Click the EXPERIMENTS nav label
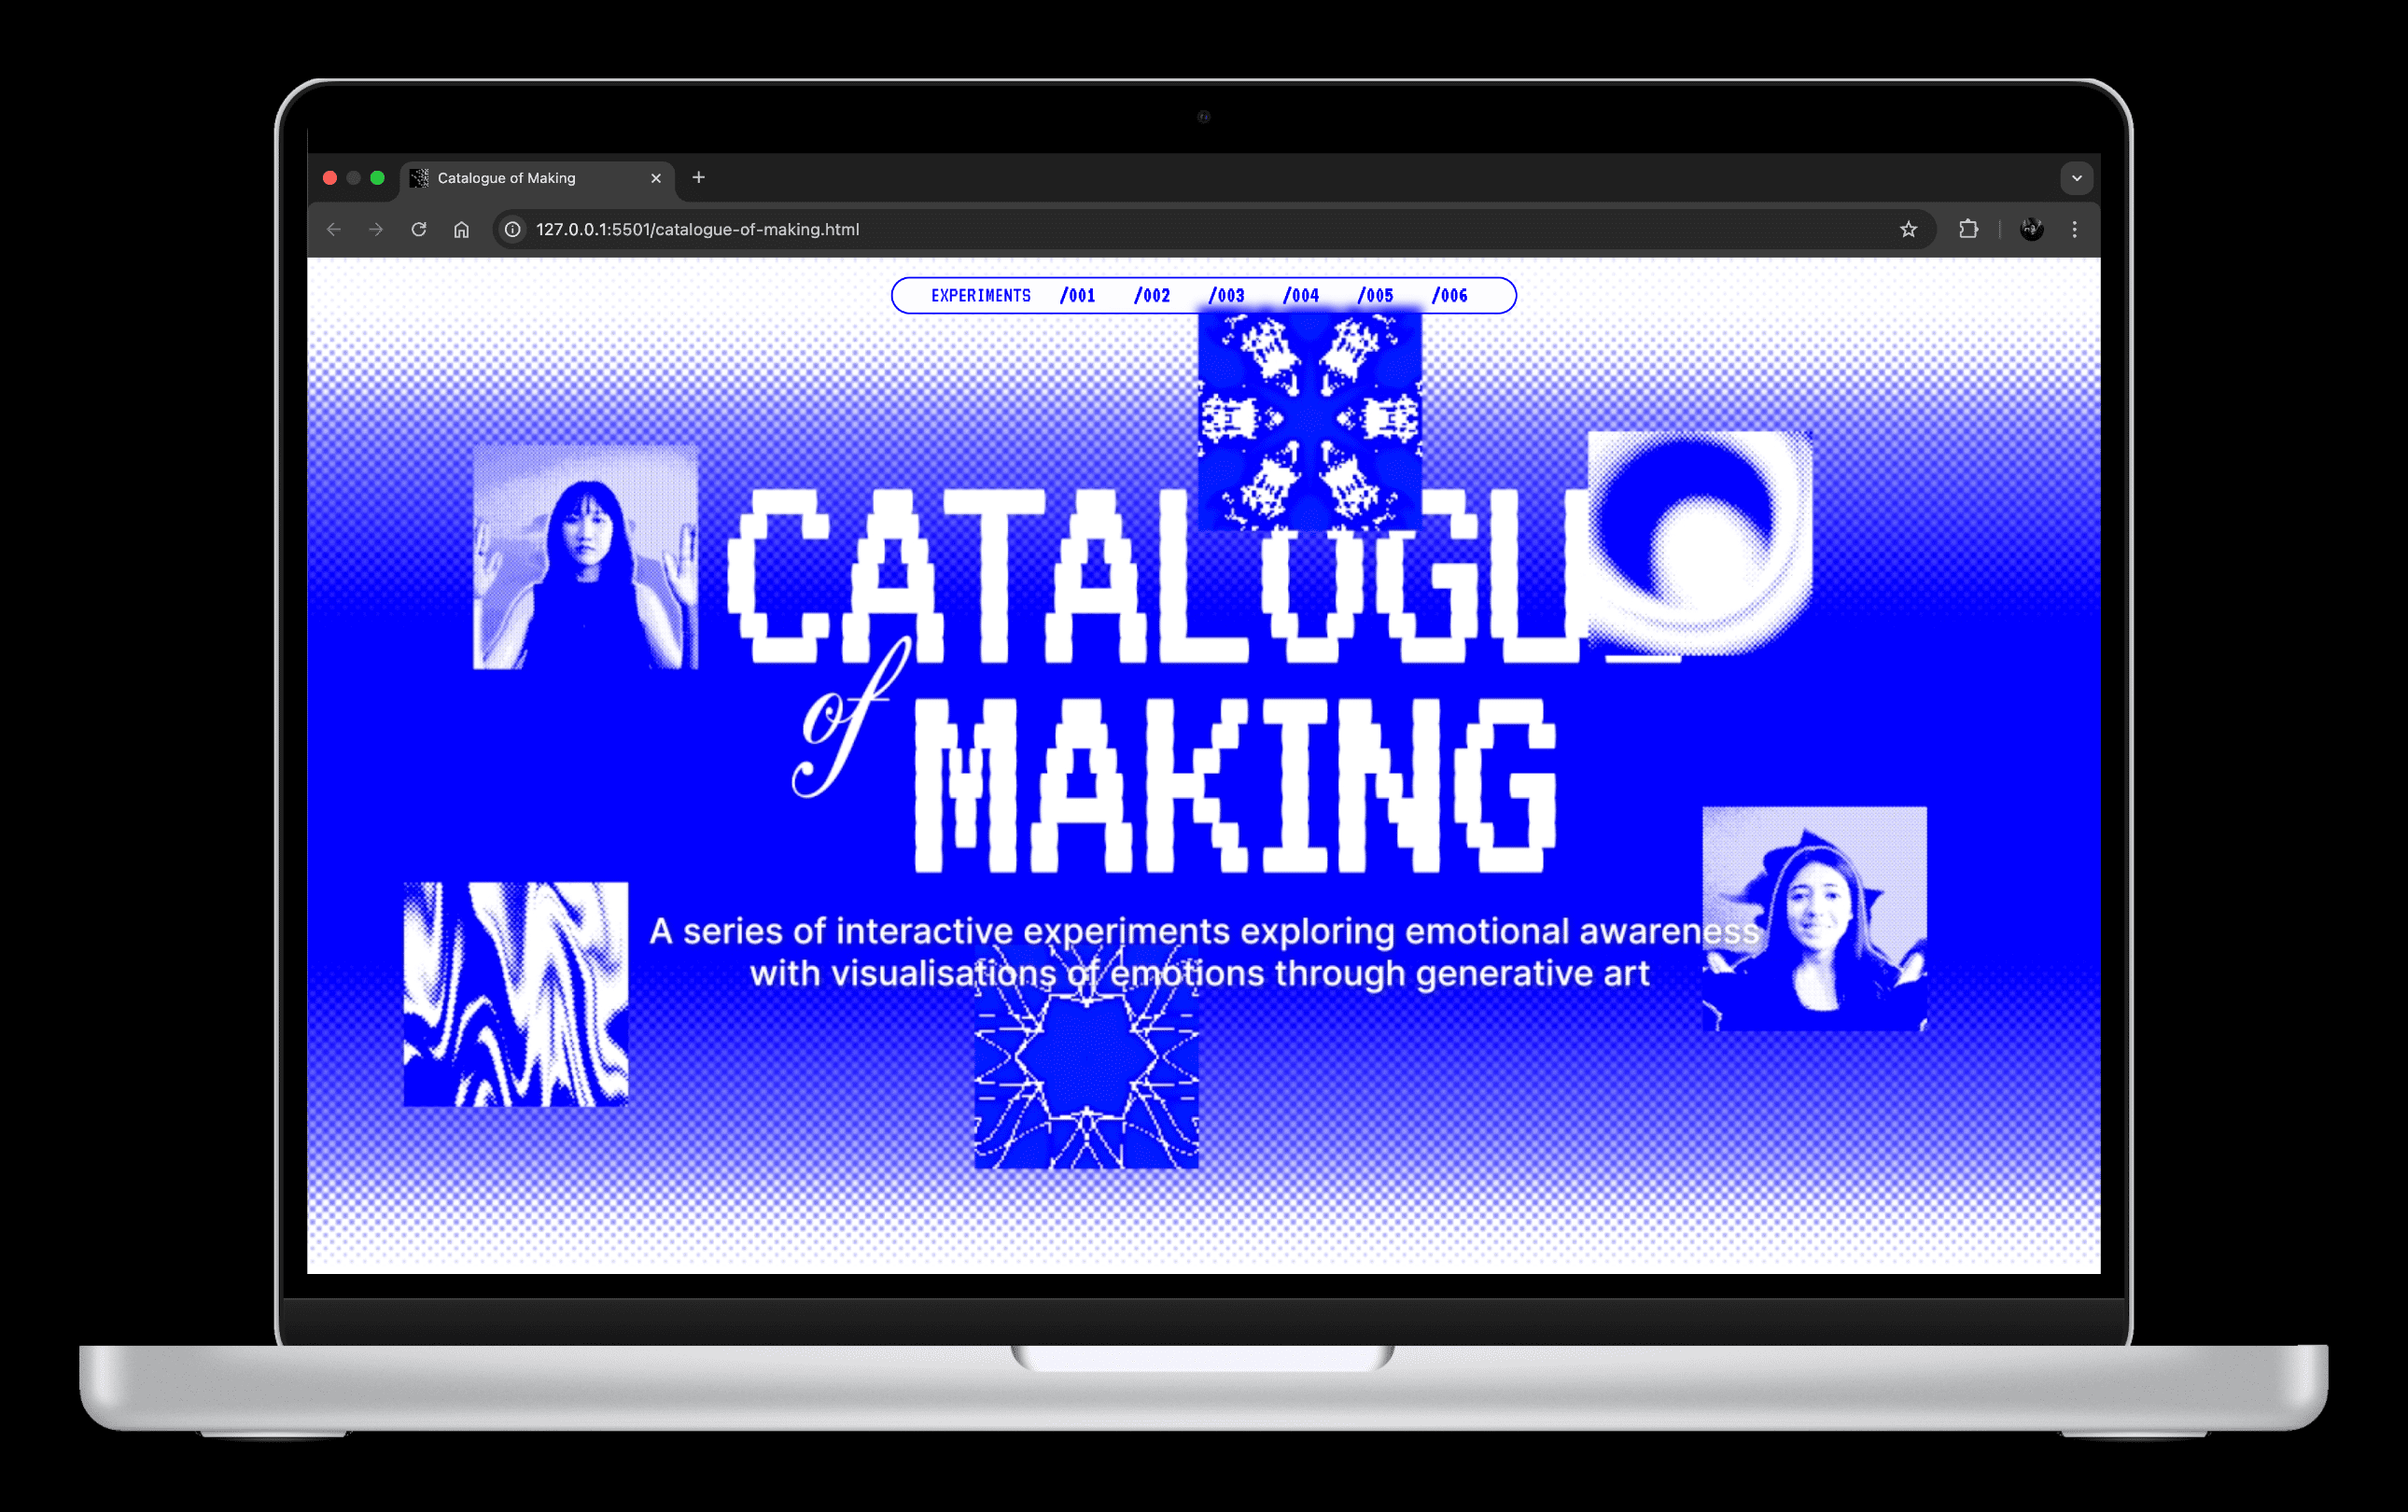This screenshot has height=1512, width=2408. tap(980, 296)
